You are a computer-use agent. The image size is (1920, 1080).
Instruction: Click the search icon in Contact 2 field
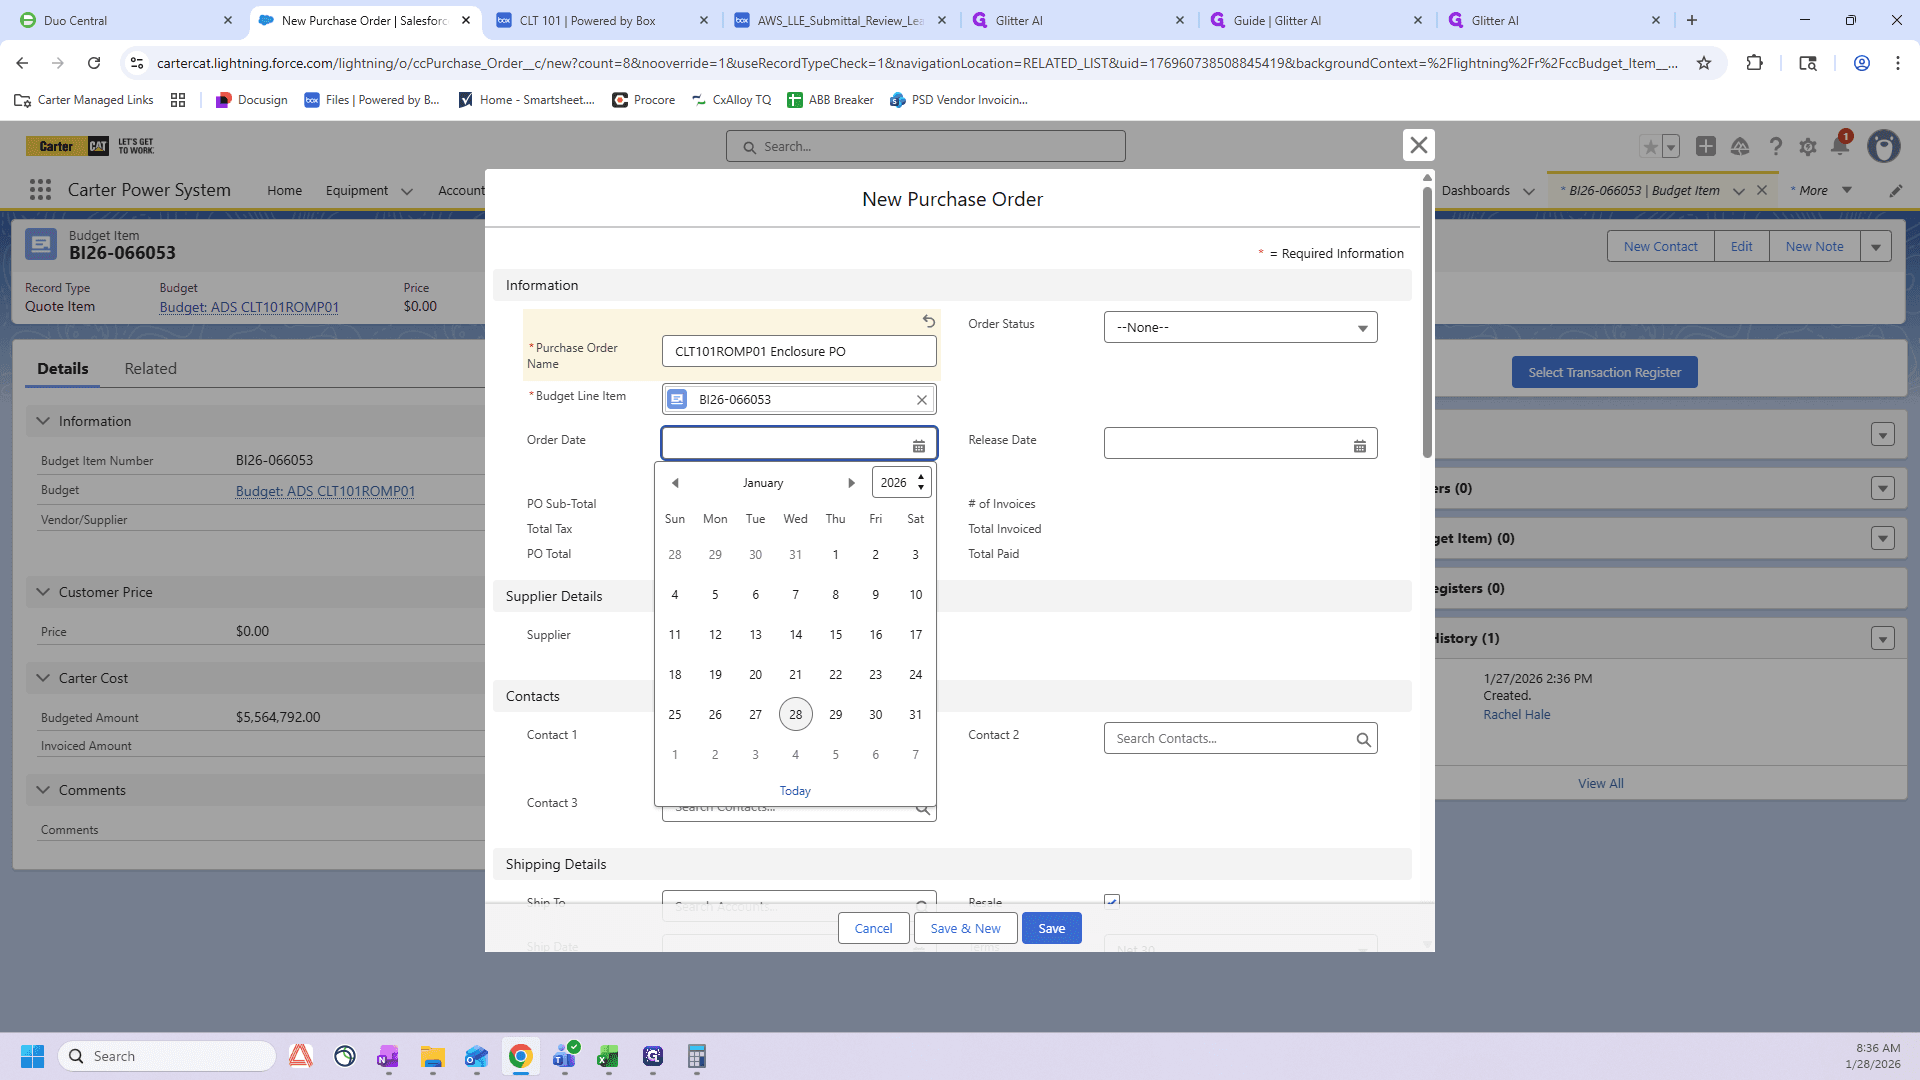tap(1362, 740)
